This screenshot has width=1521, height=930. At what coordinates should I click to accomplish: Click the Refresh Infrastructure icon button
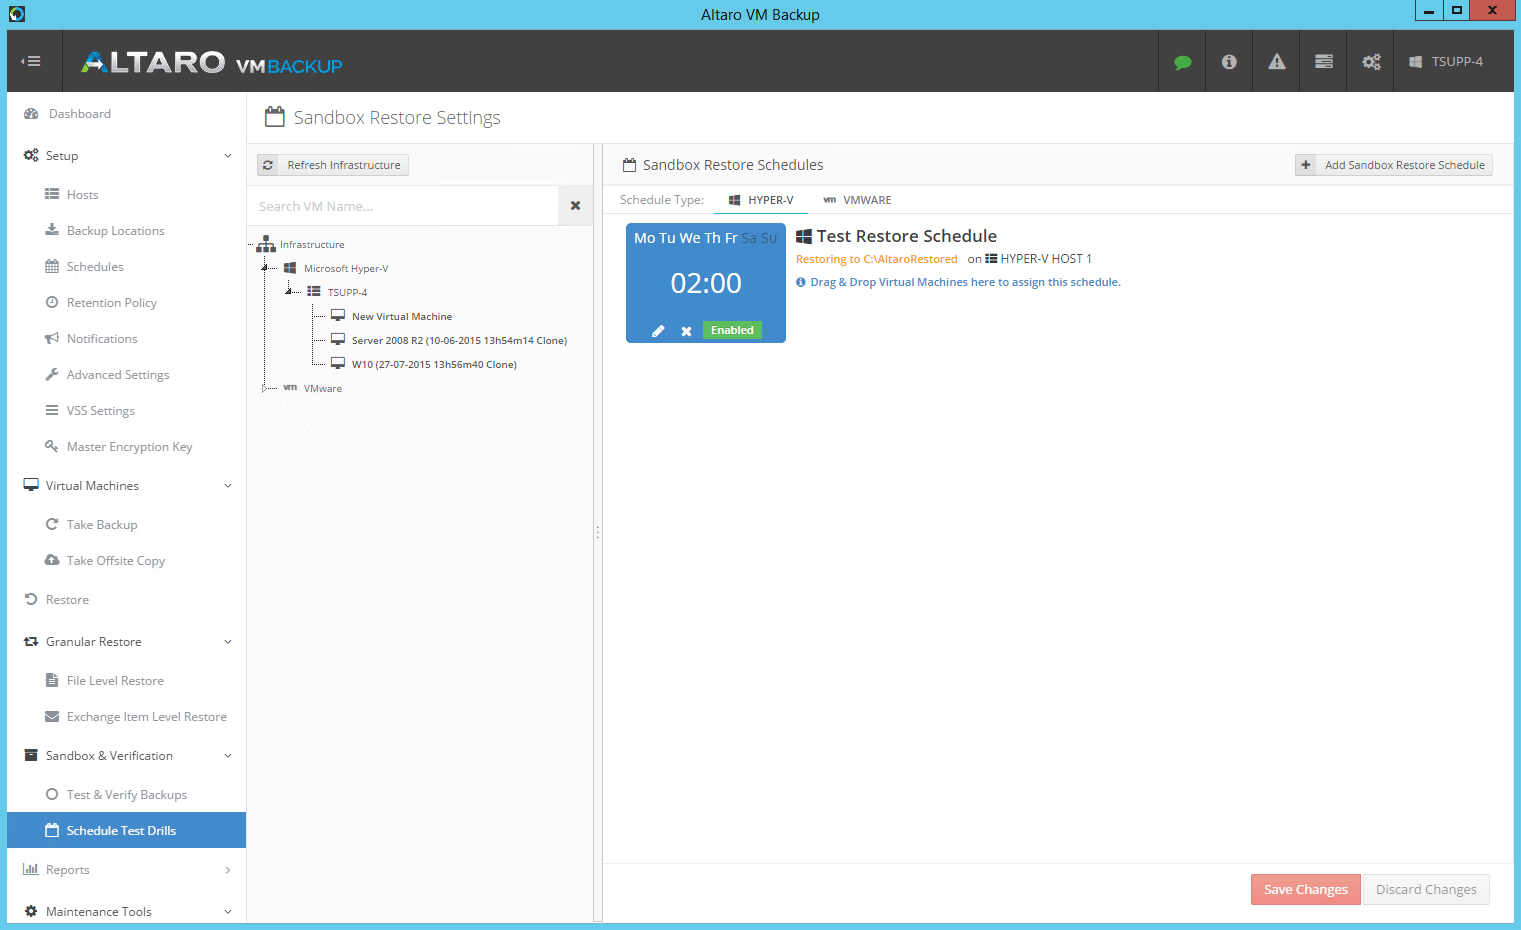[x=267, y=164]
